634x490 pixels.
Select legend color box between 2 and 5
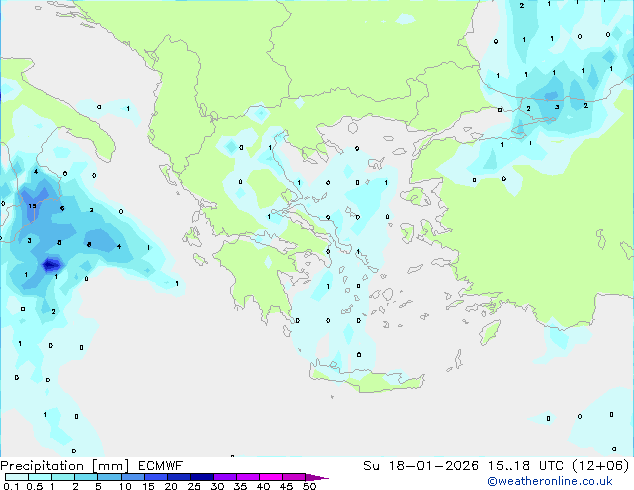(86, 477)
